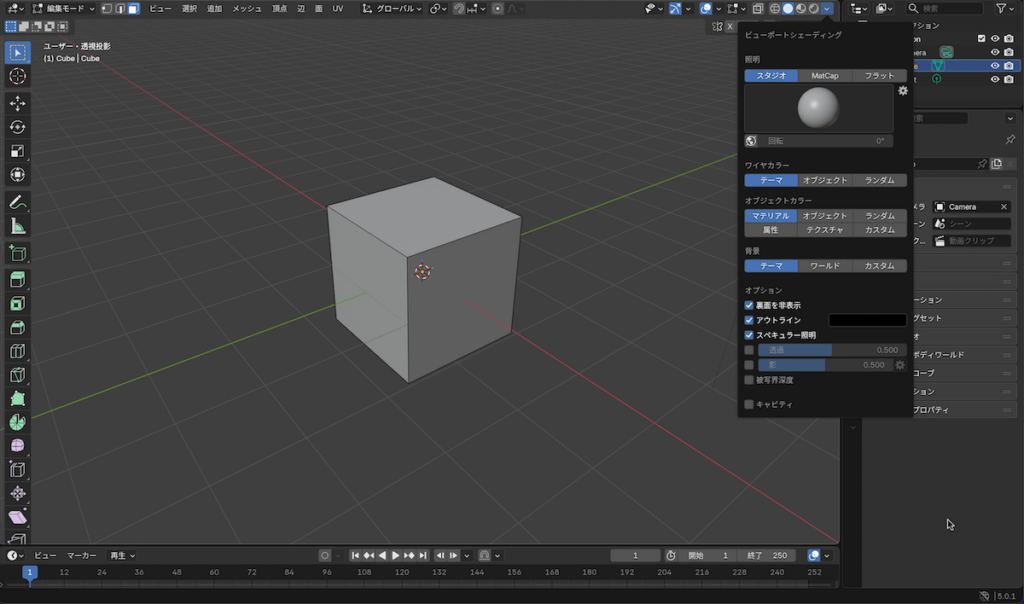Enable the キャビティ checkbox

[x=749, y=404]
